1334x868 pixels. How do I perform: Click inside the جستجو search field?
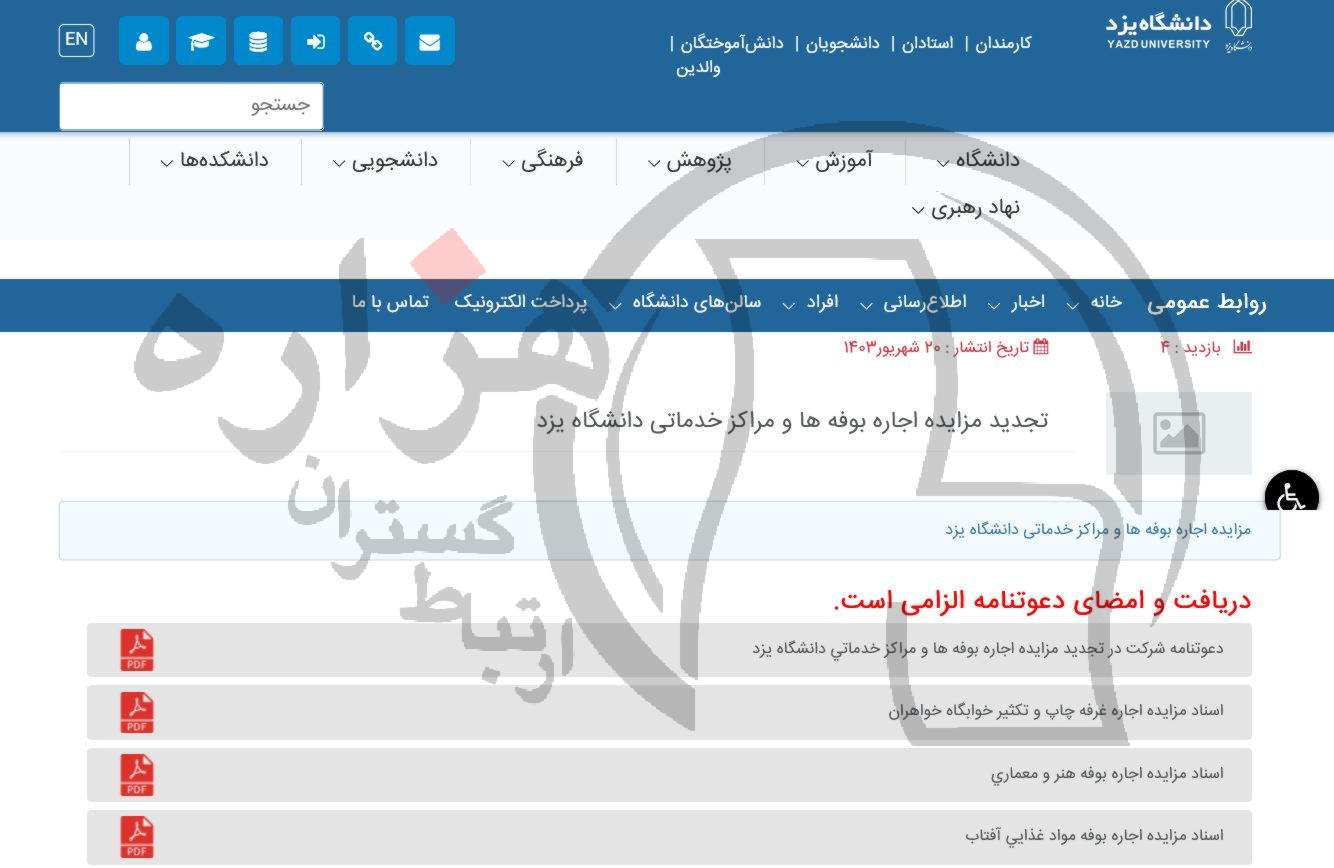click(x=191, y=105)
